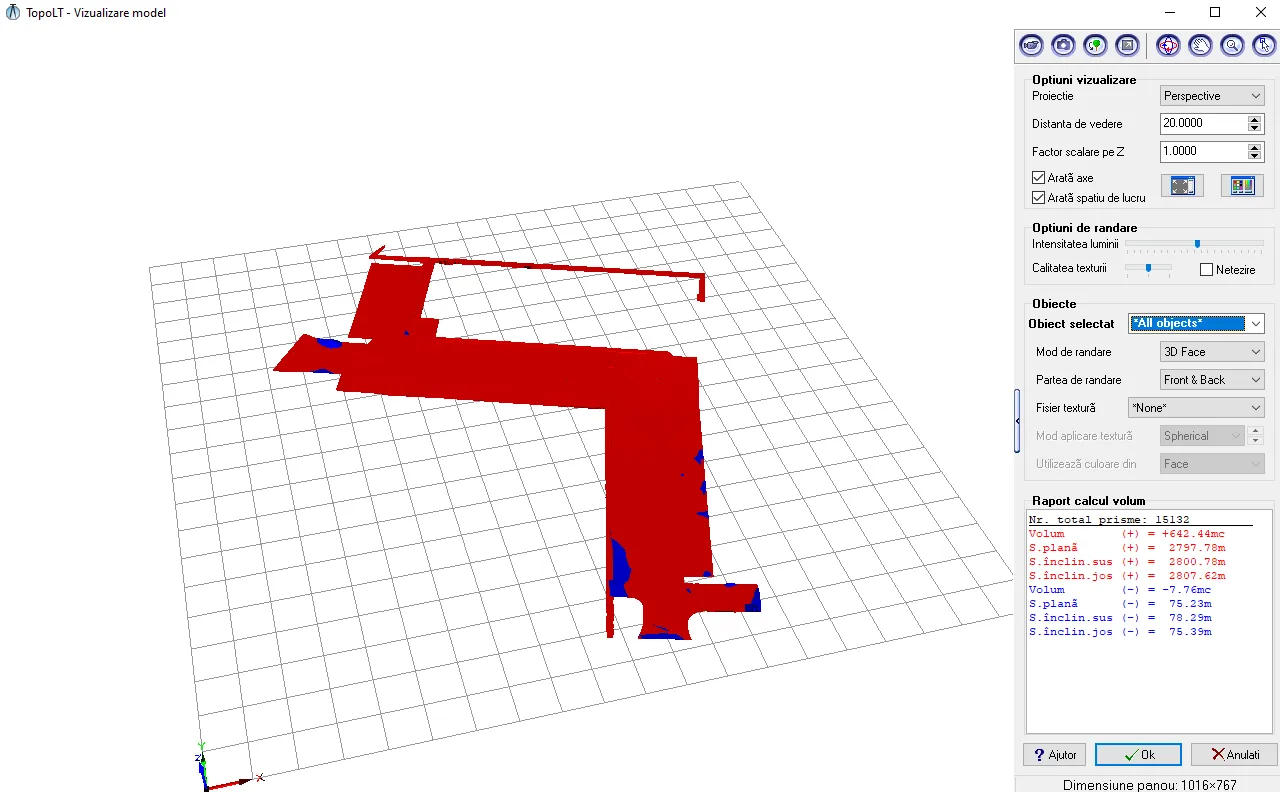Open the Fisier textură dropdown
This screenshot has height=792, width=1280.
point(1196,408)
